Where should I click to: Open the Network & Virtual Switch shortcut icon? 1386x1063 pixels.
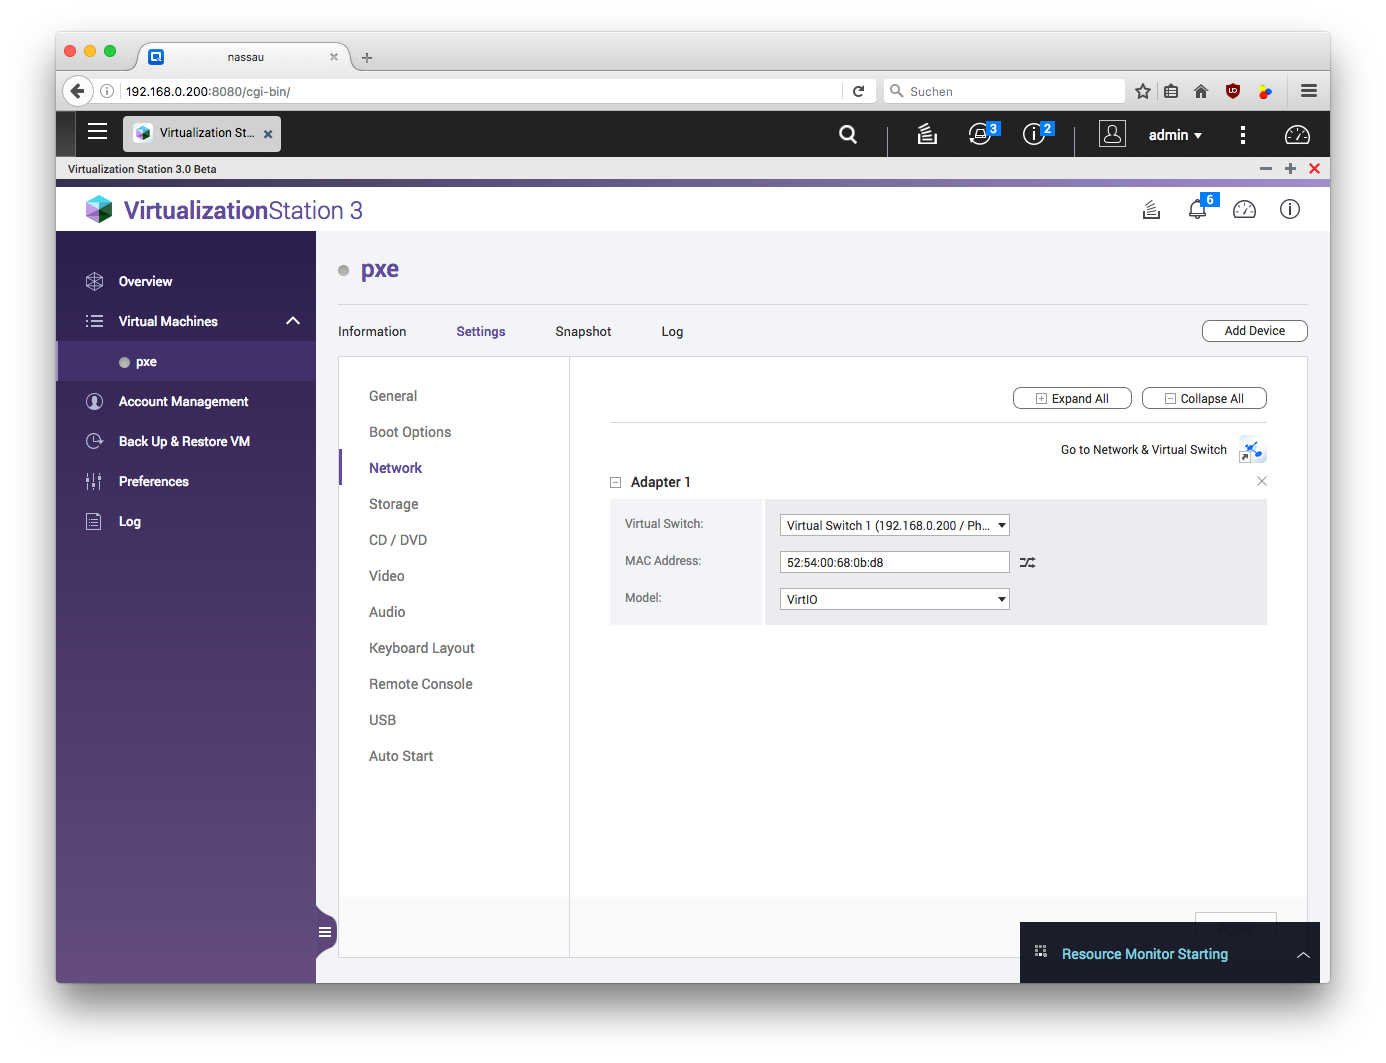[x=1252, y=450]
